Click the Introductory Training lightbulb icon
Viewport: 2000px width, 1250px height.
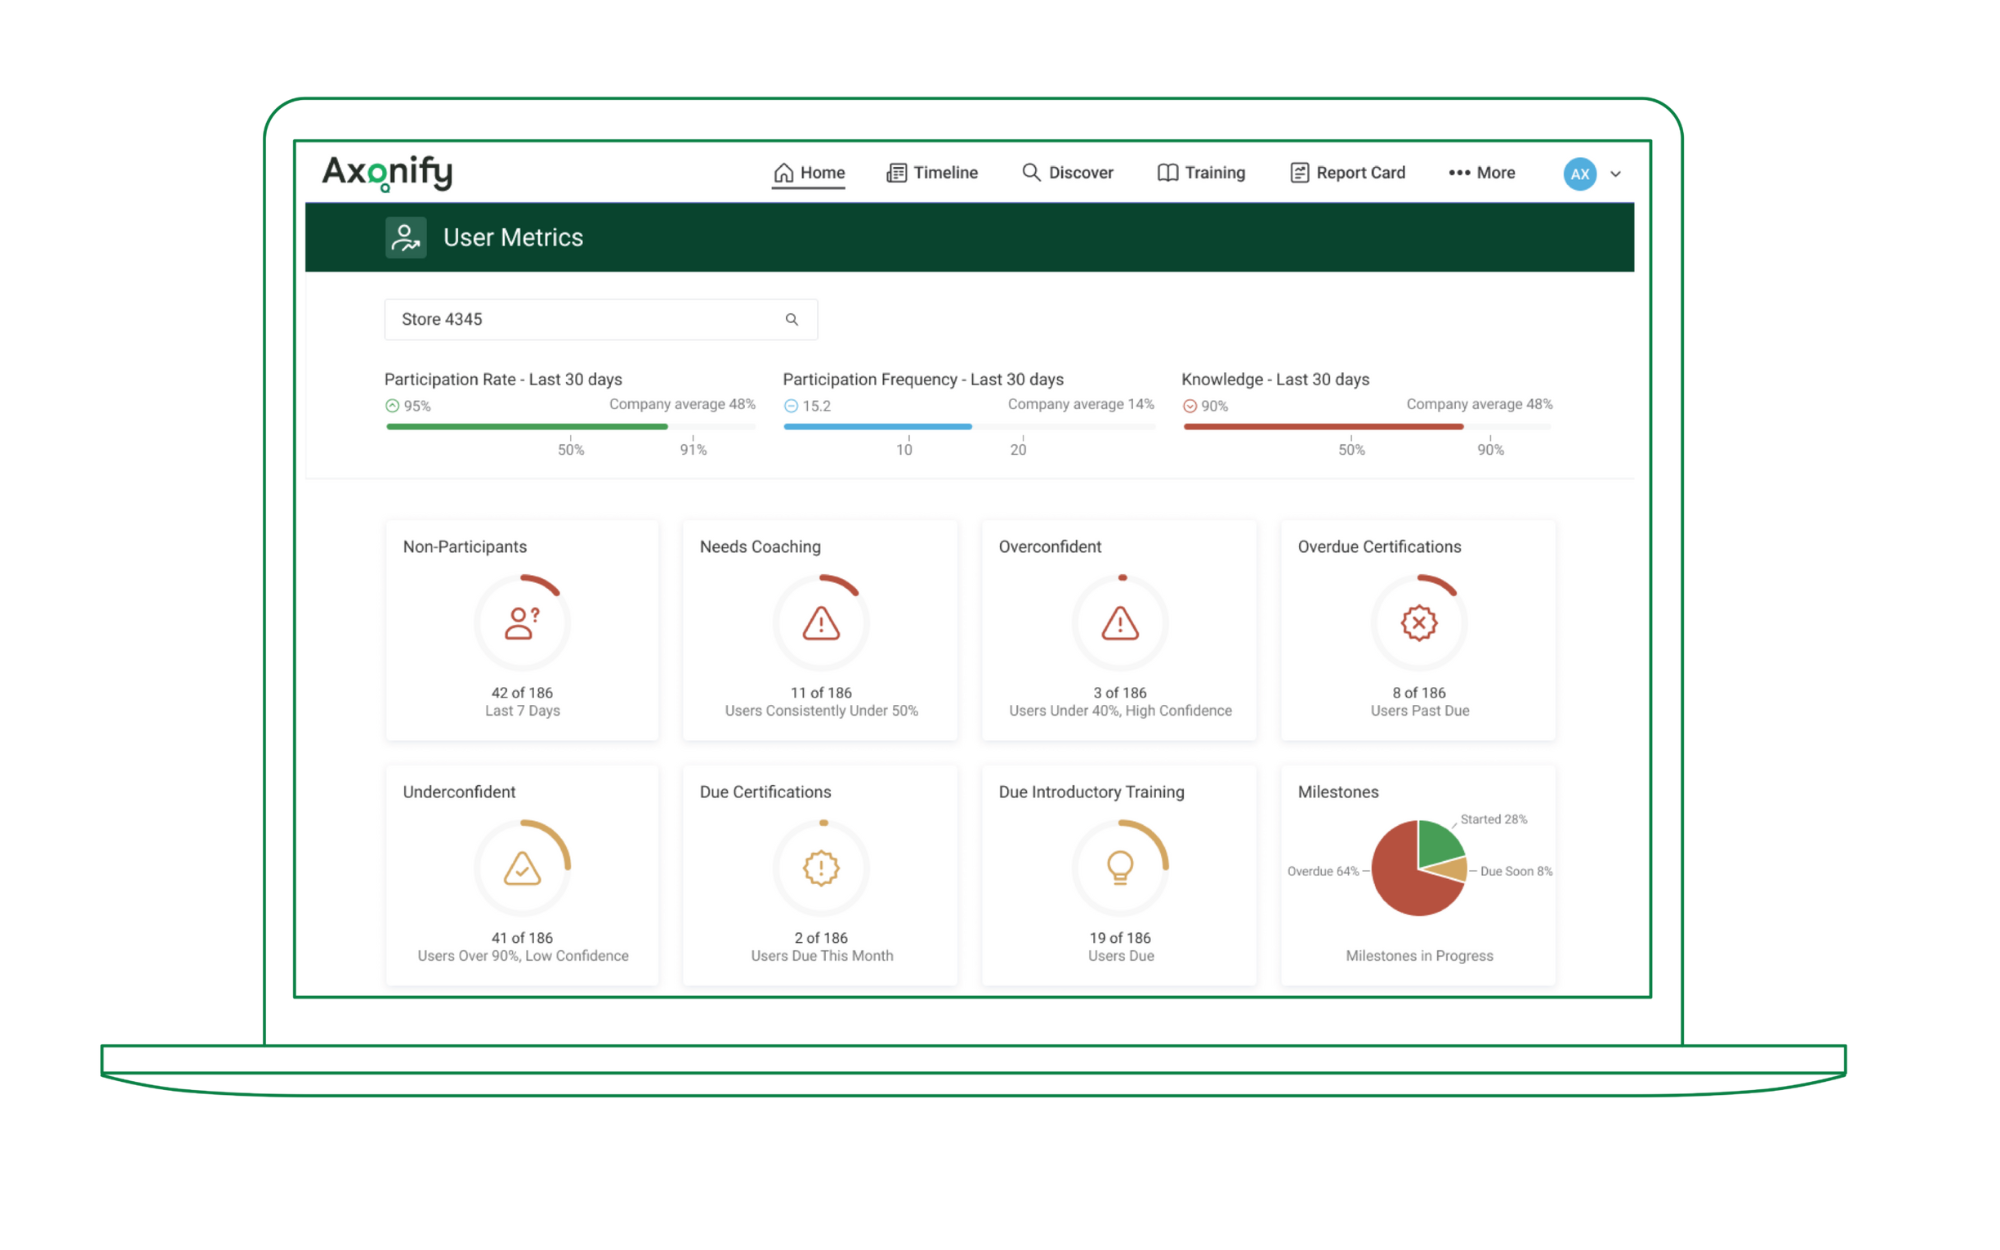(x=1120, y=868)
